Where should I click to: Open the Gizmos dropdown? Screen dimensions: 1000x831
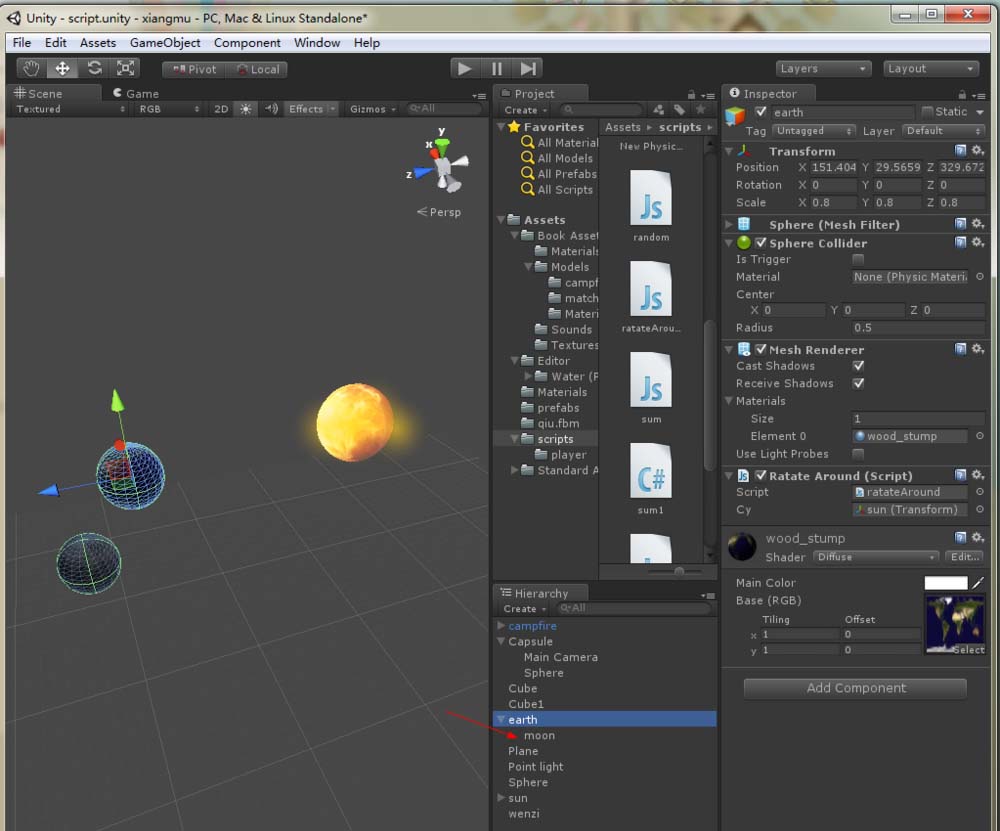[372, 109]
